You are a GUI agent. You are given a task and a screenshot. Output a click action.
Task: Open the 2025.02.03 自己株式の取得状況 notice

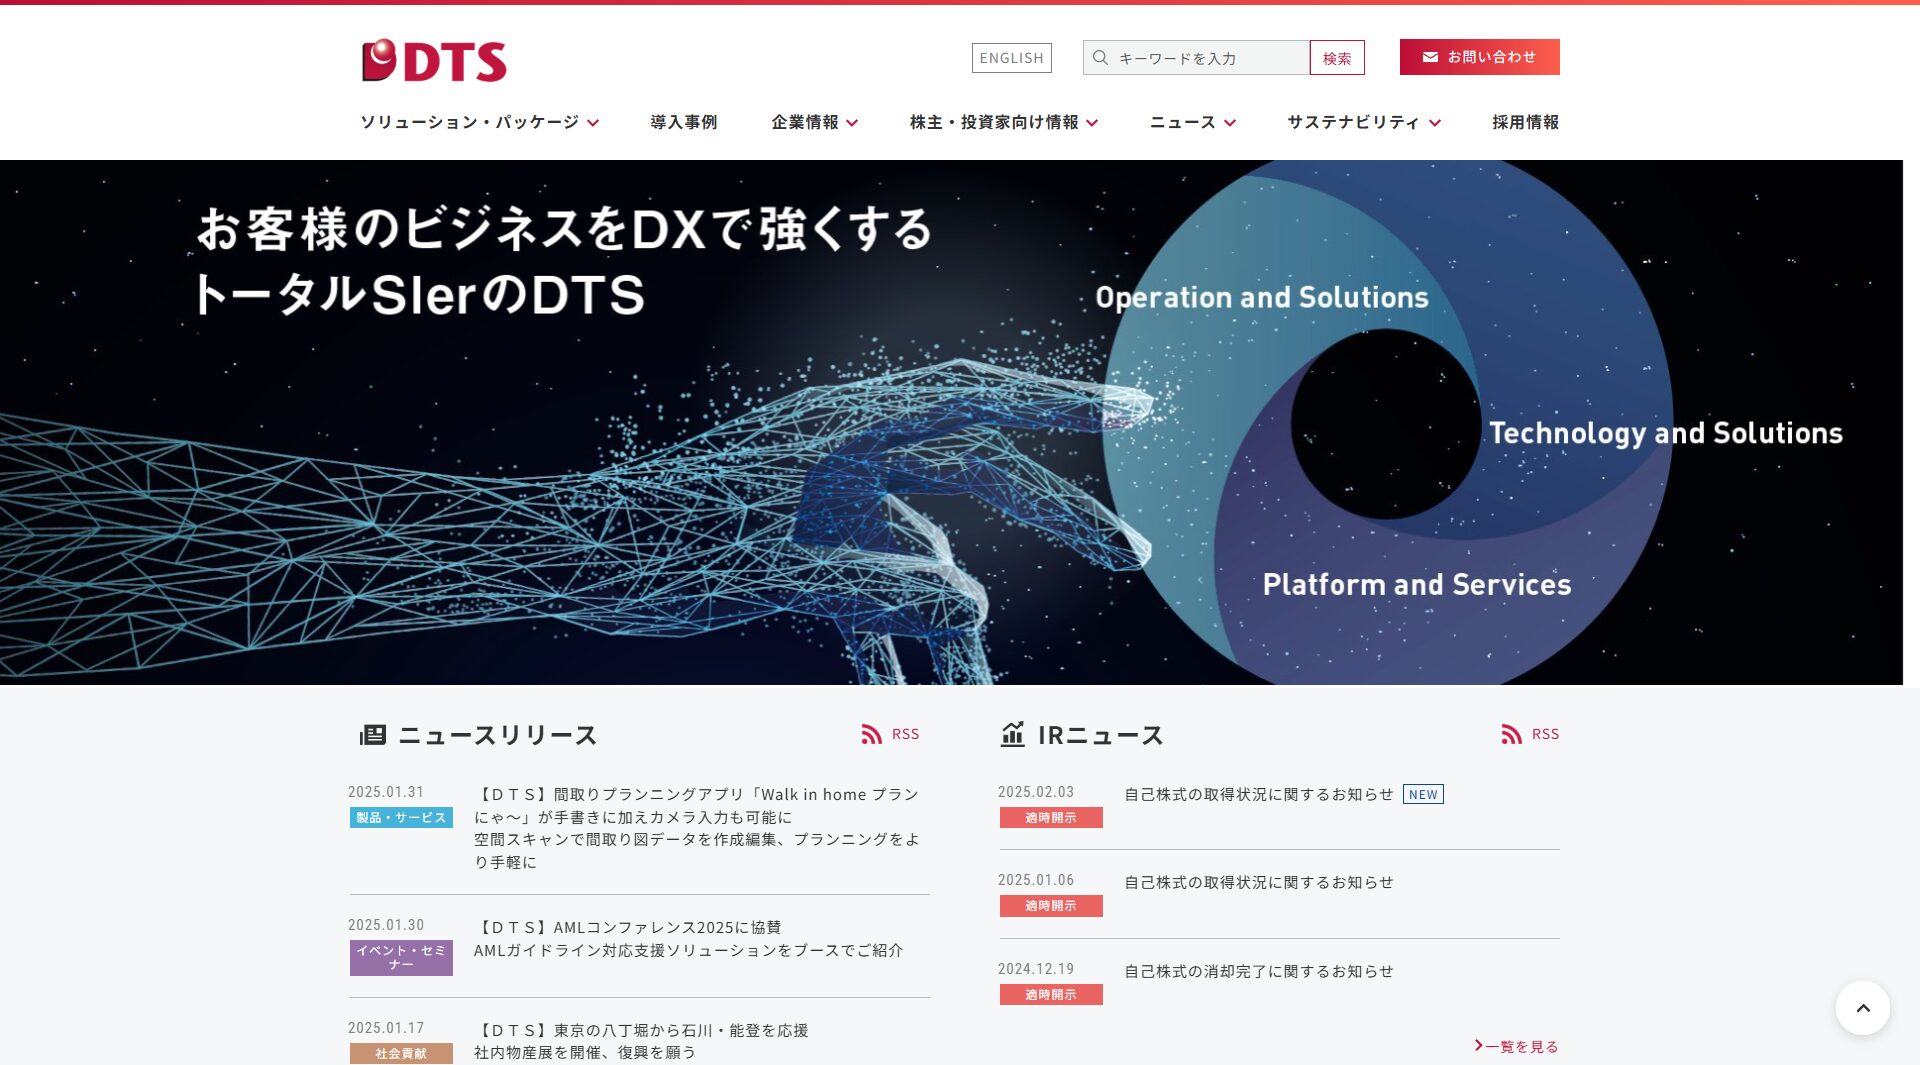pyautogui.click(x=1258, y=794)
